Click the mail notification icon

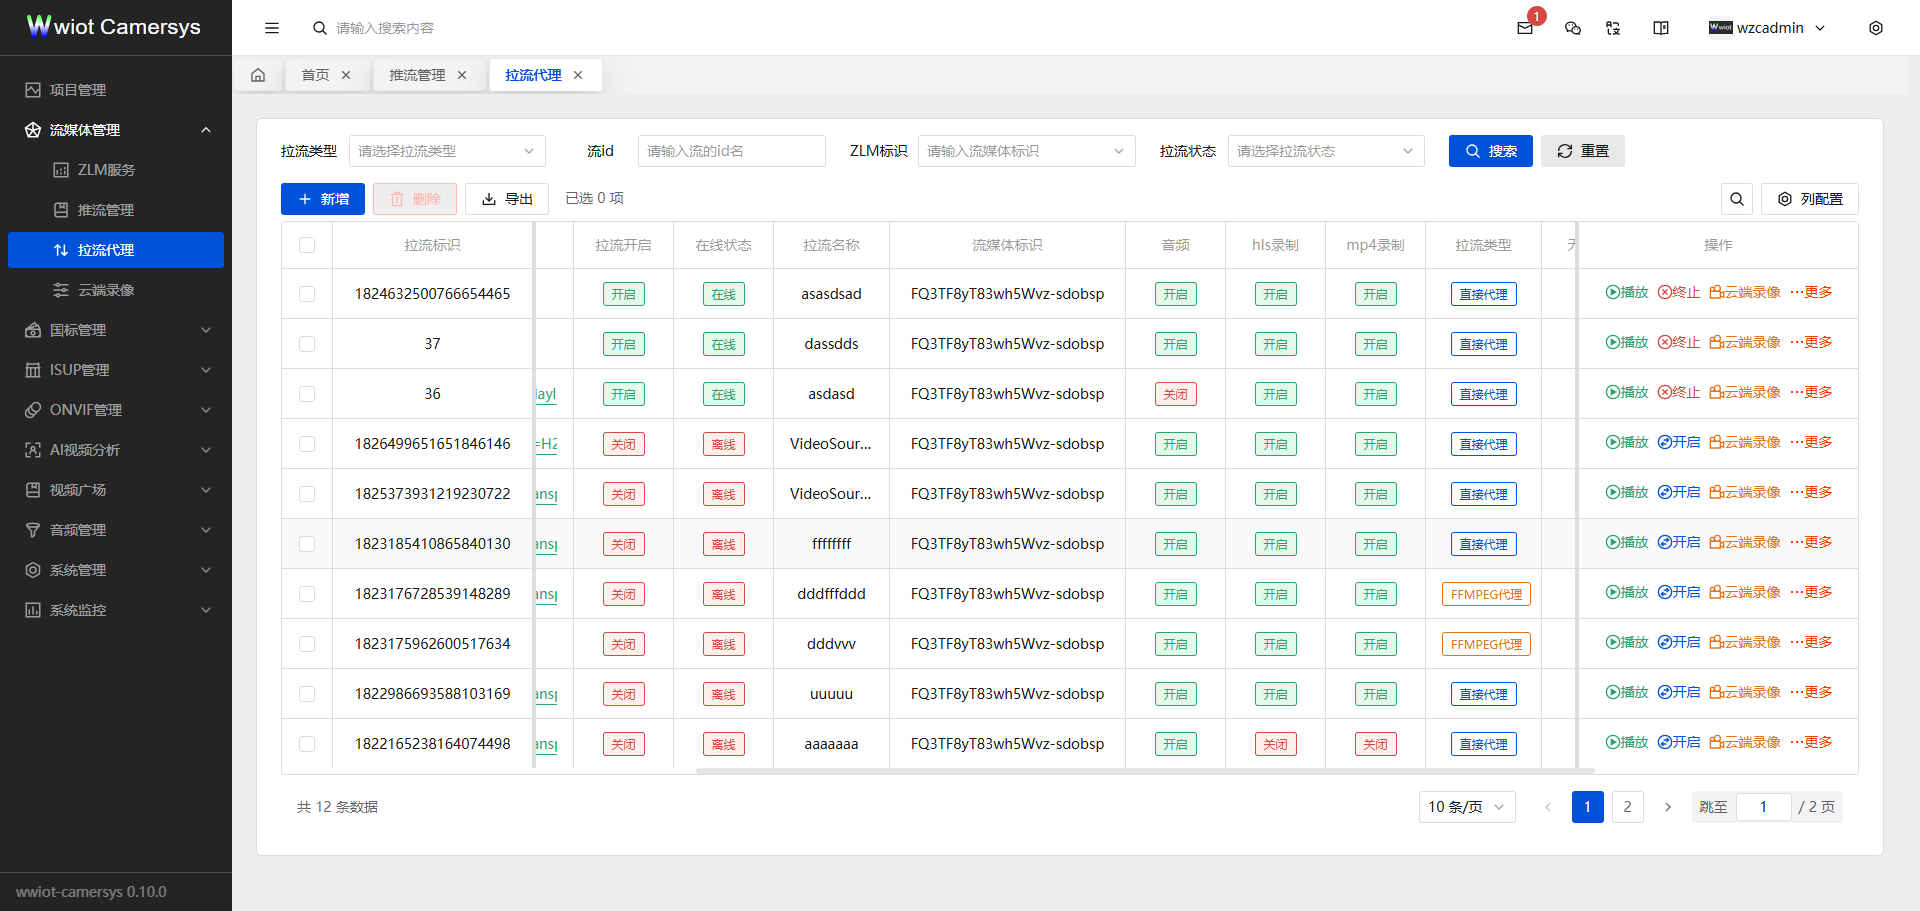click(x=1524, y=28)
